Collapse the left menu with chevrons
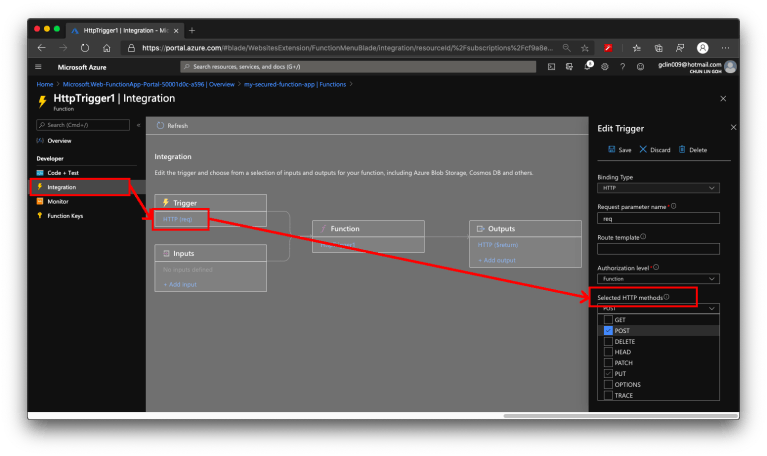This screenshot has height=456, width=767. click(x=138, y=125)
